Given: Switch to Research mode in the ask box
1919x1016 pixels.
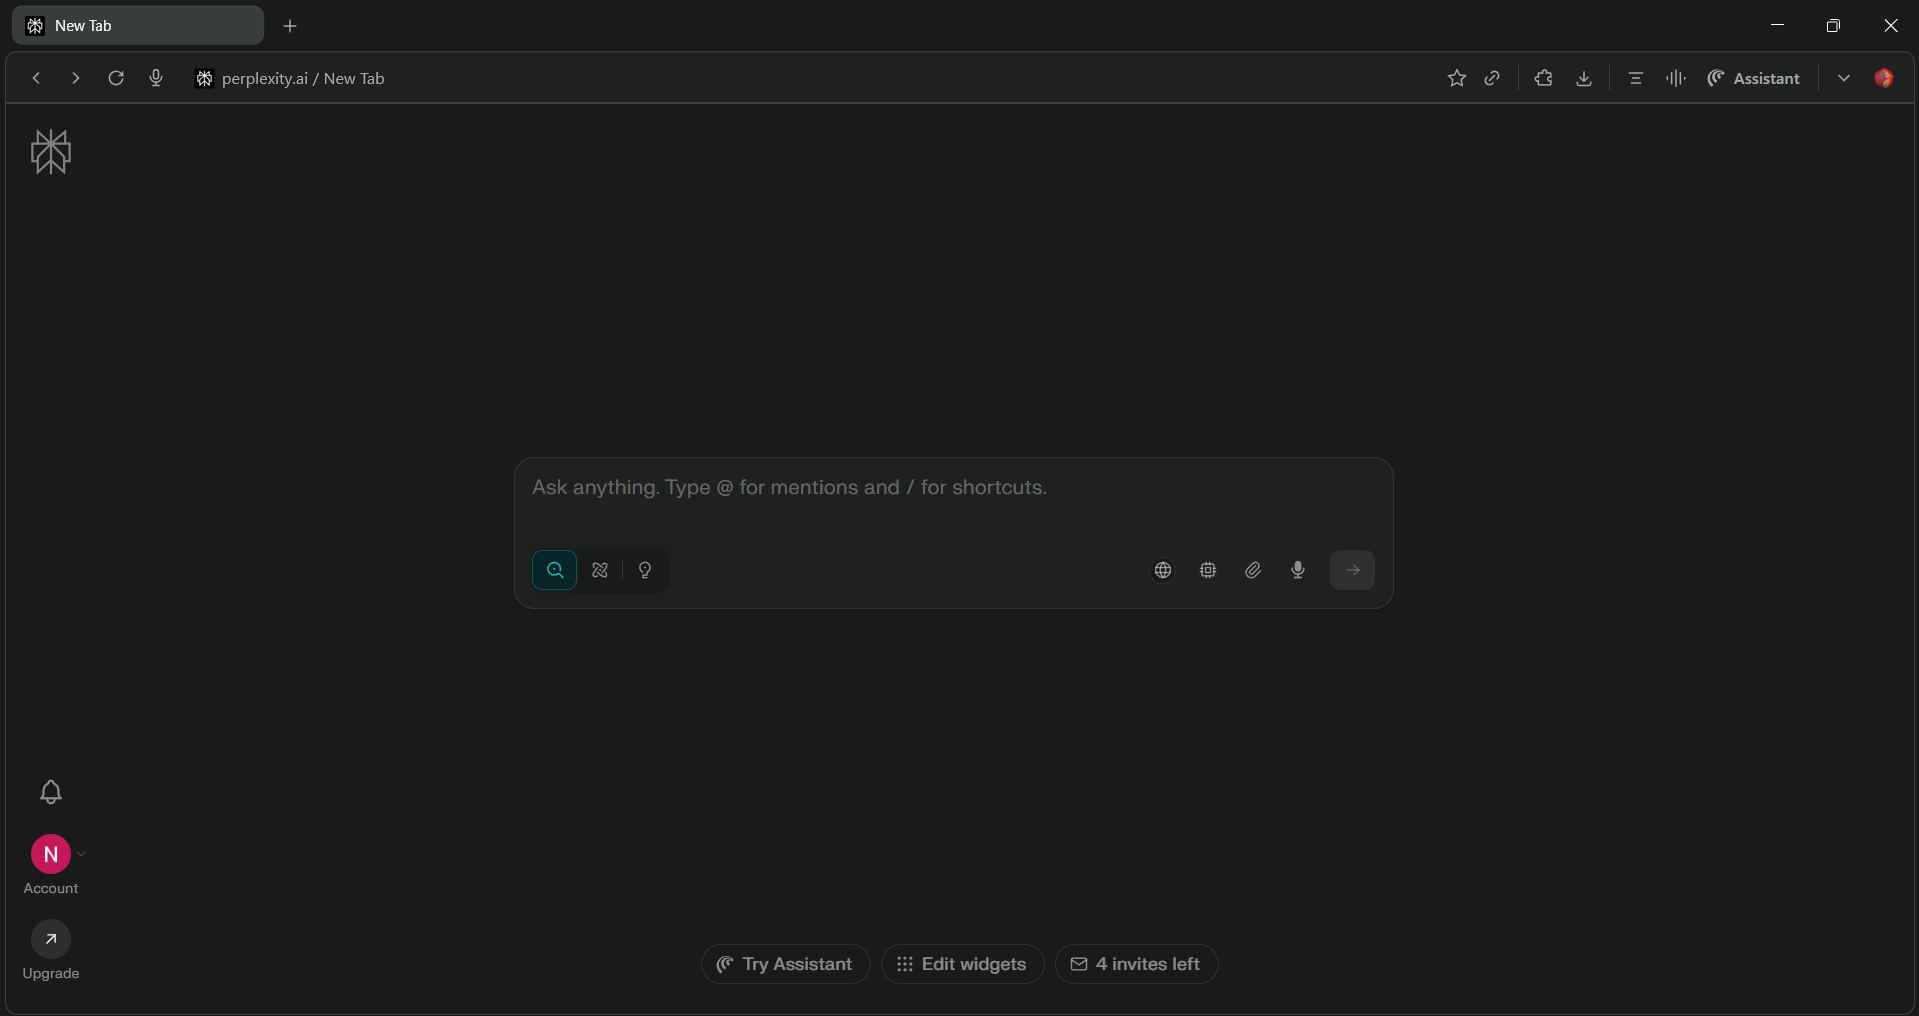Looking at the screenshot, I should pos(599,570).
